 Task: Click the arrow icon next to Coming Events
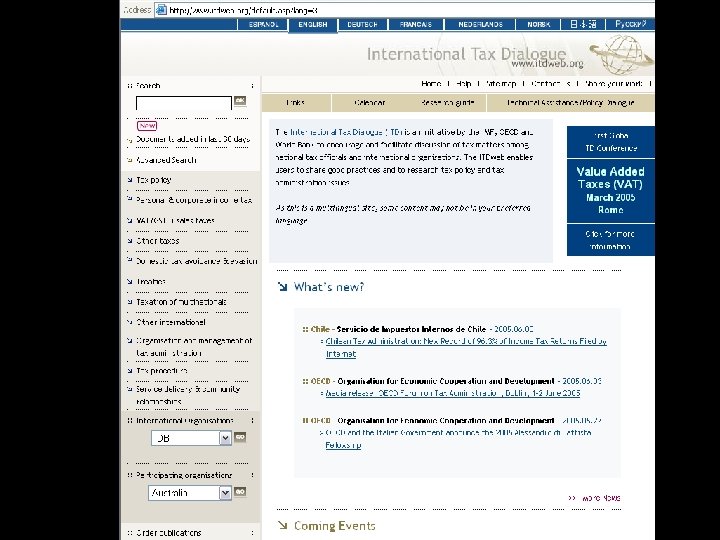(282, 525)
